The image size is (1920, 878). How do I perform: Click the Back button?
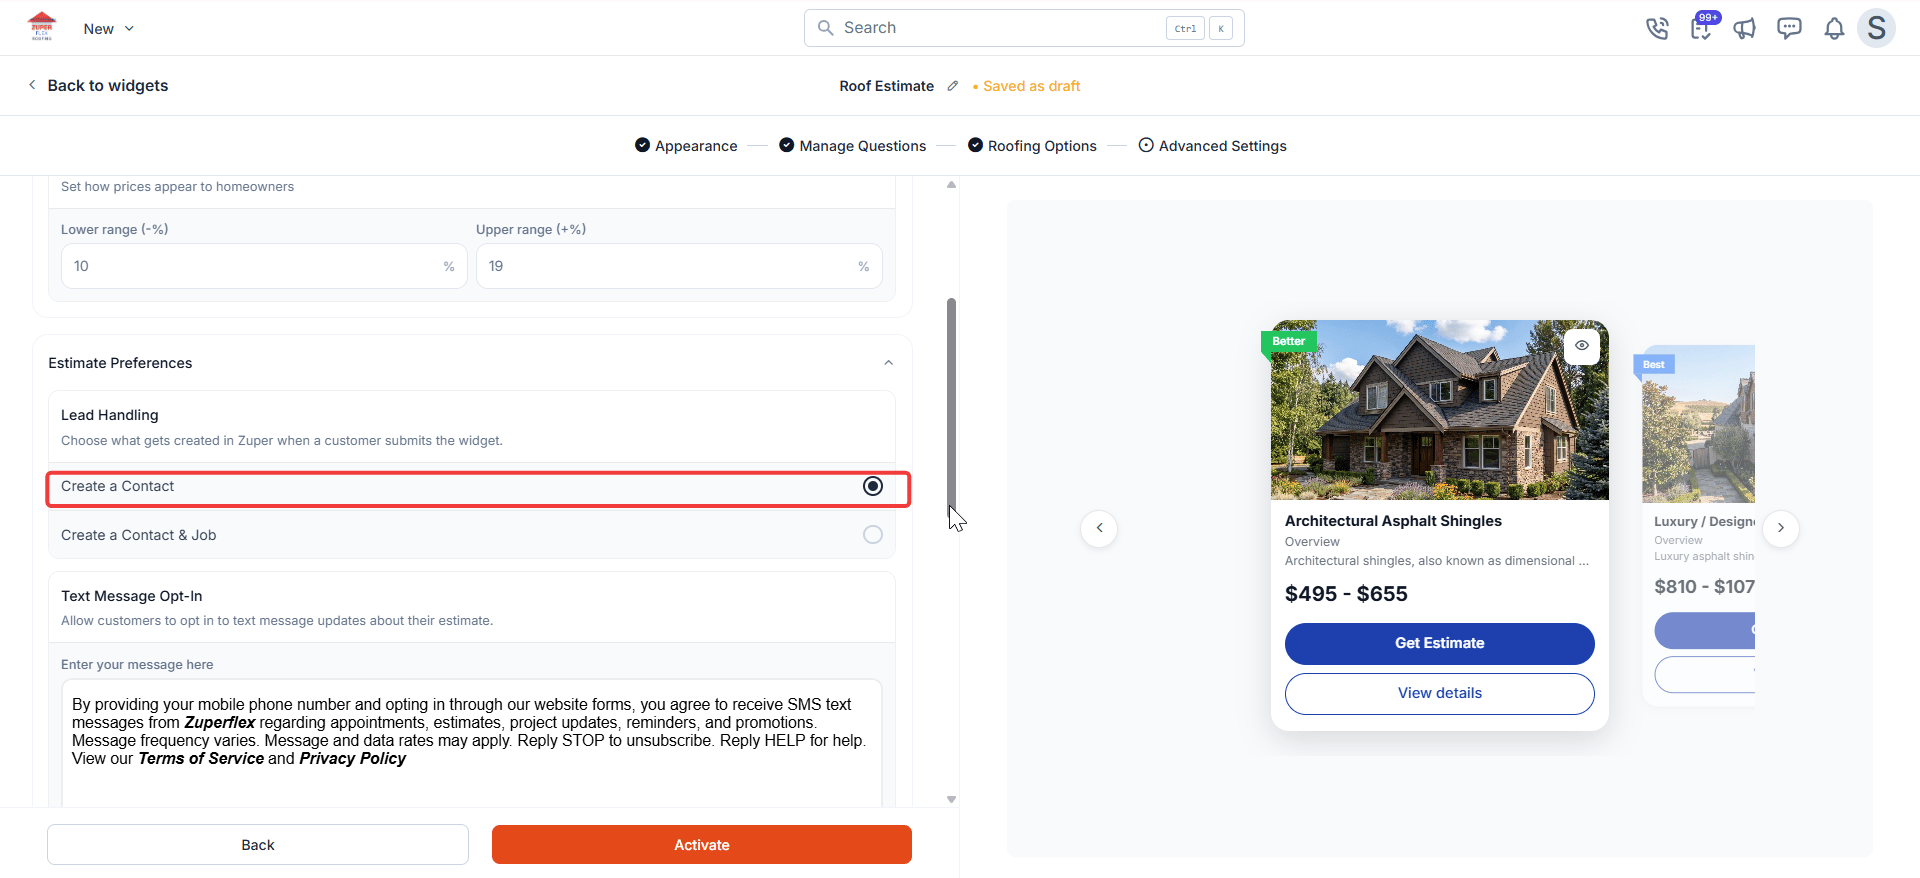(x=258, y=845)
